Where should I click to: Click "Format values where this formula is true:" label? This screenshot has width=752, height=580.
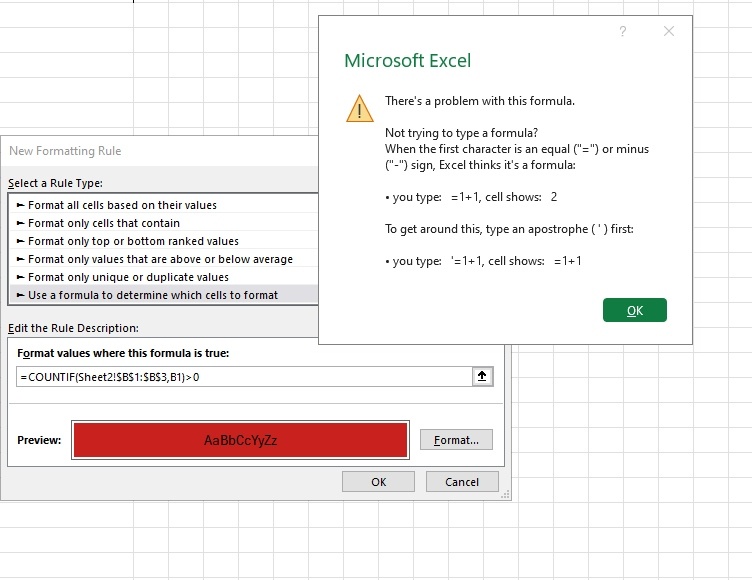click(x=123, y=353)
